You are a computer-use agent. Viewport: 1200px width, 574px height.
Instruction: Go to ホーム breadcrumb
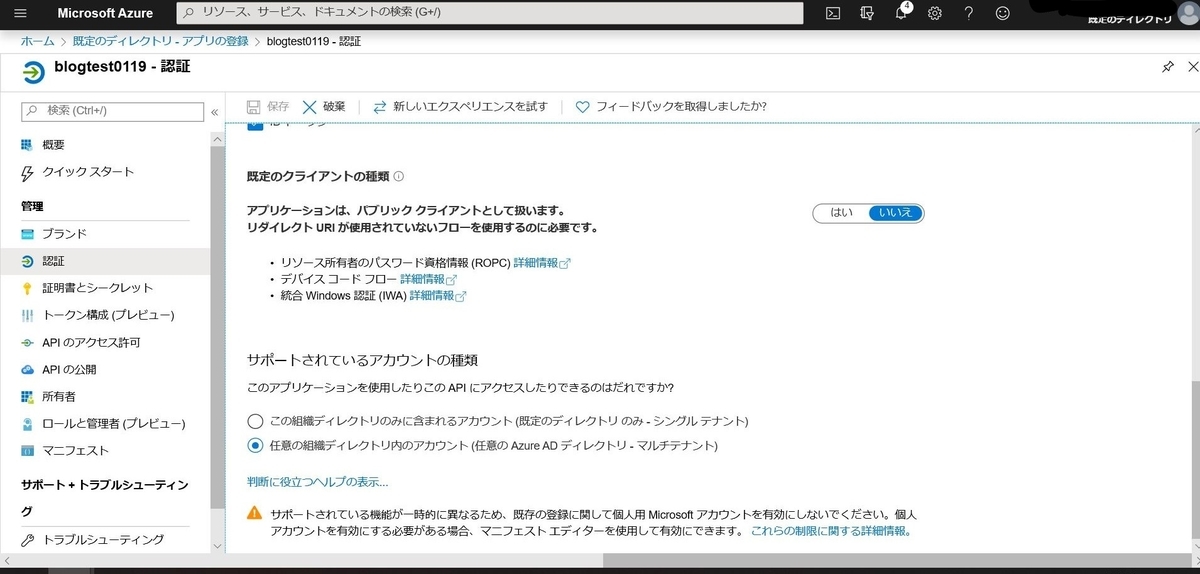38,41
